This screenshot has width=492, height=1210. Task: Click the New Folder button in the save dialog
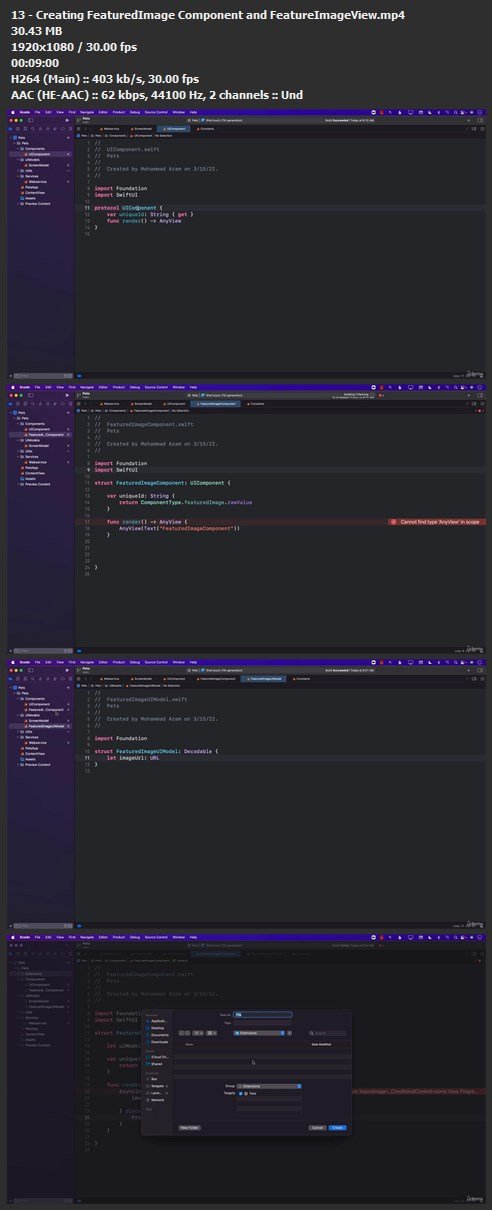189,1127
